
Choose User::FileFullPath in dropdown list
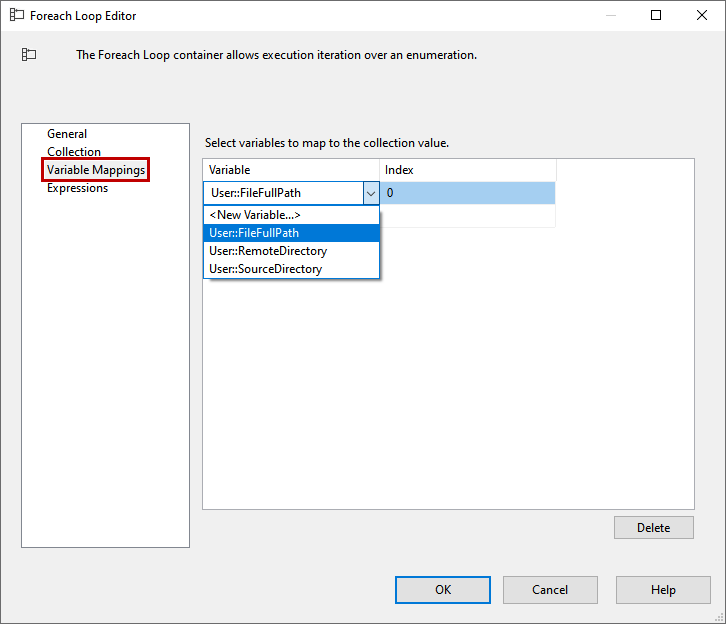[254, 233]
